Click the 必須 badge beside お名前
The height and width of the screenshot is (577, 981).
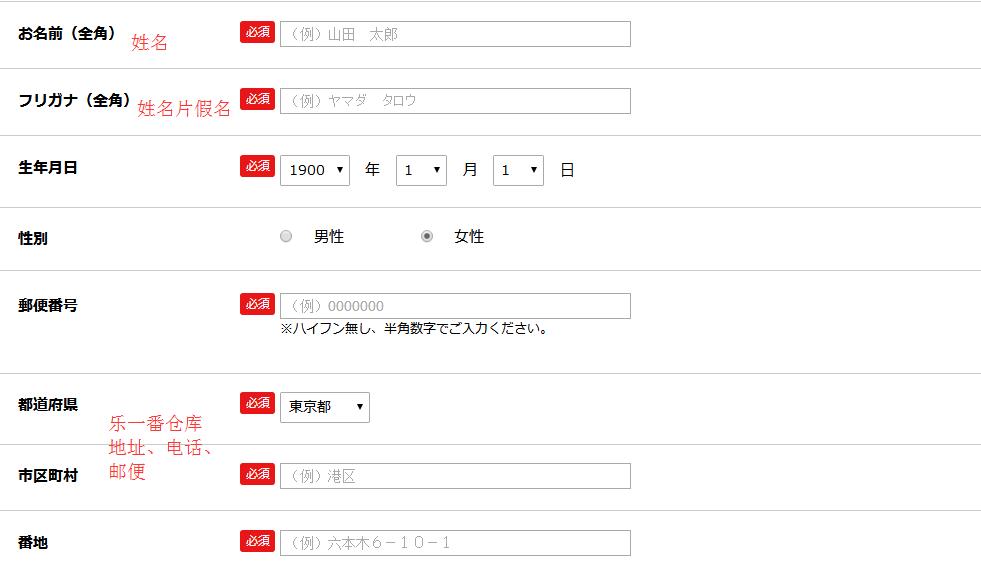pos(257,32)
